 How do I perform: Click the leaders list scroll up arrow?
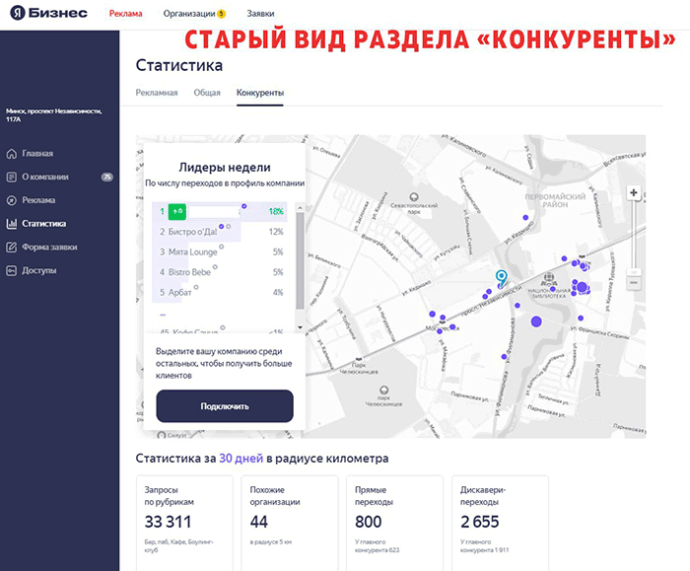point(300,207)
